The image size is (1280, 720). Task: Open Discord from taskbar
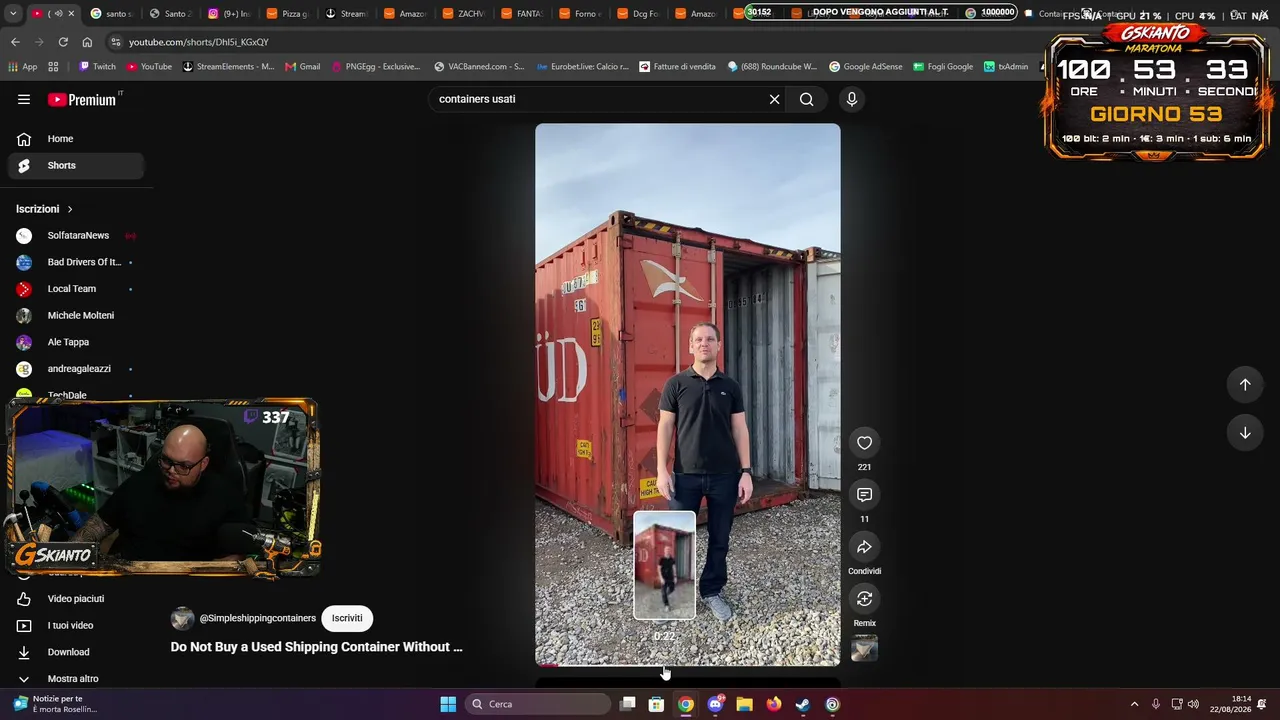coord(715,704)
